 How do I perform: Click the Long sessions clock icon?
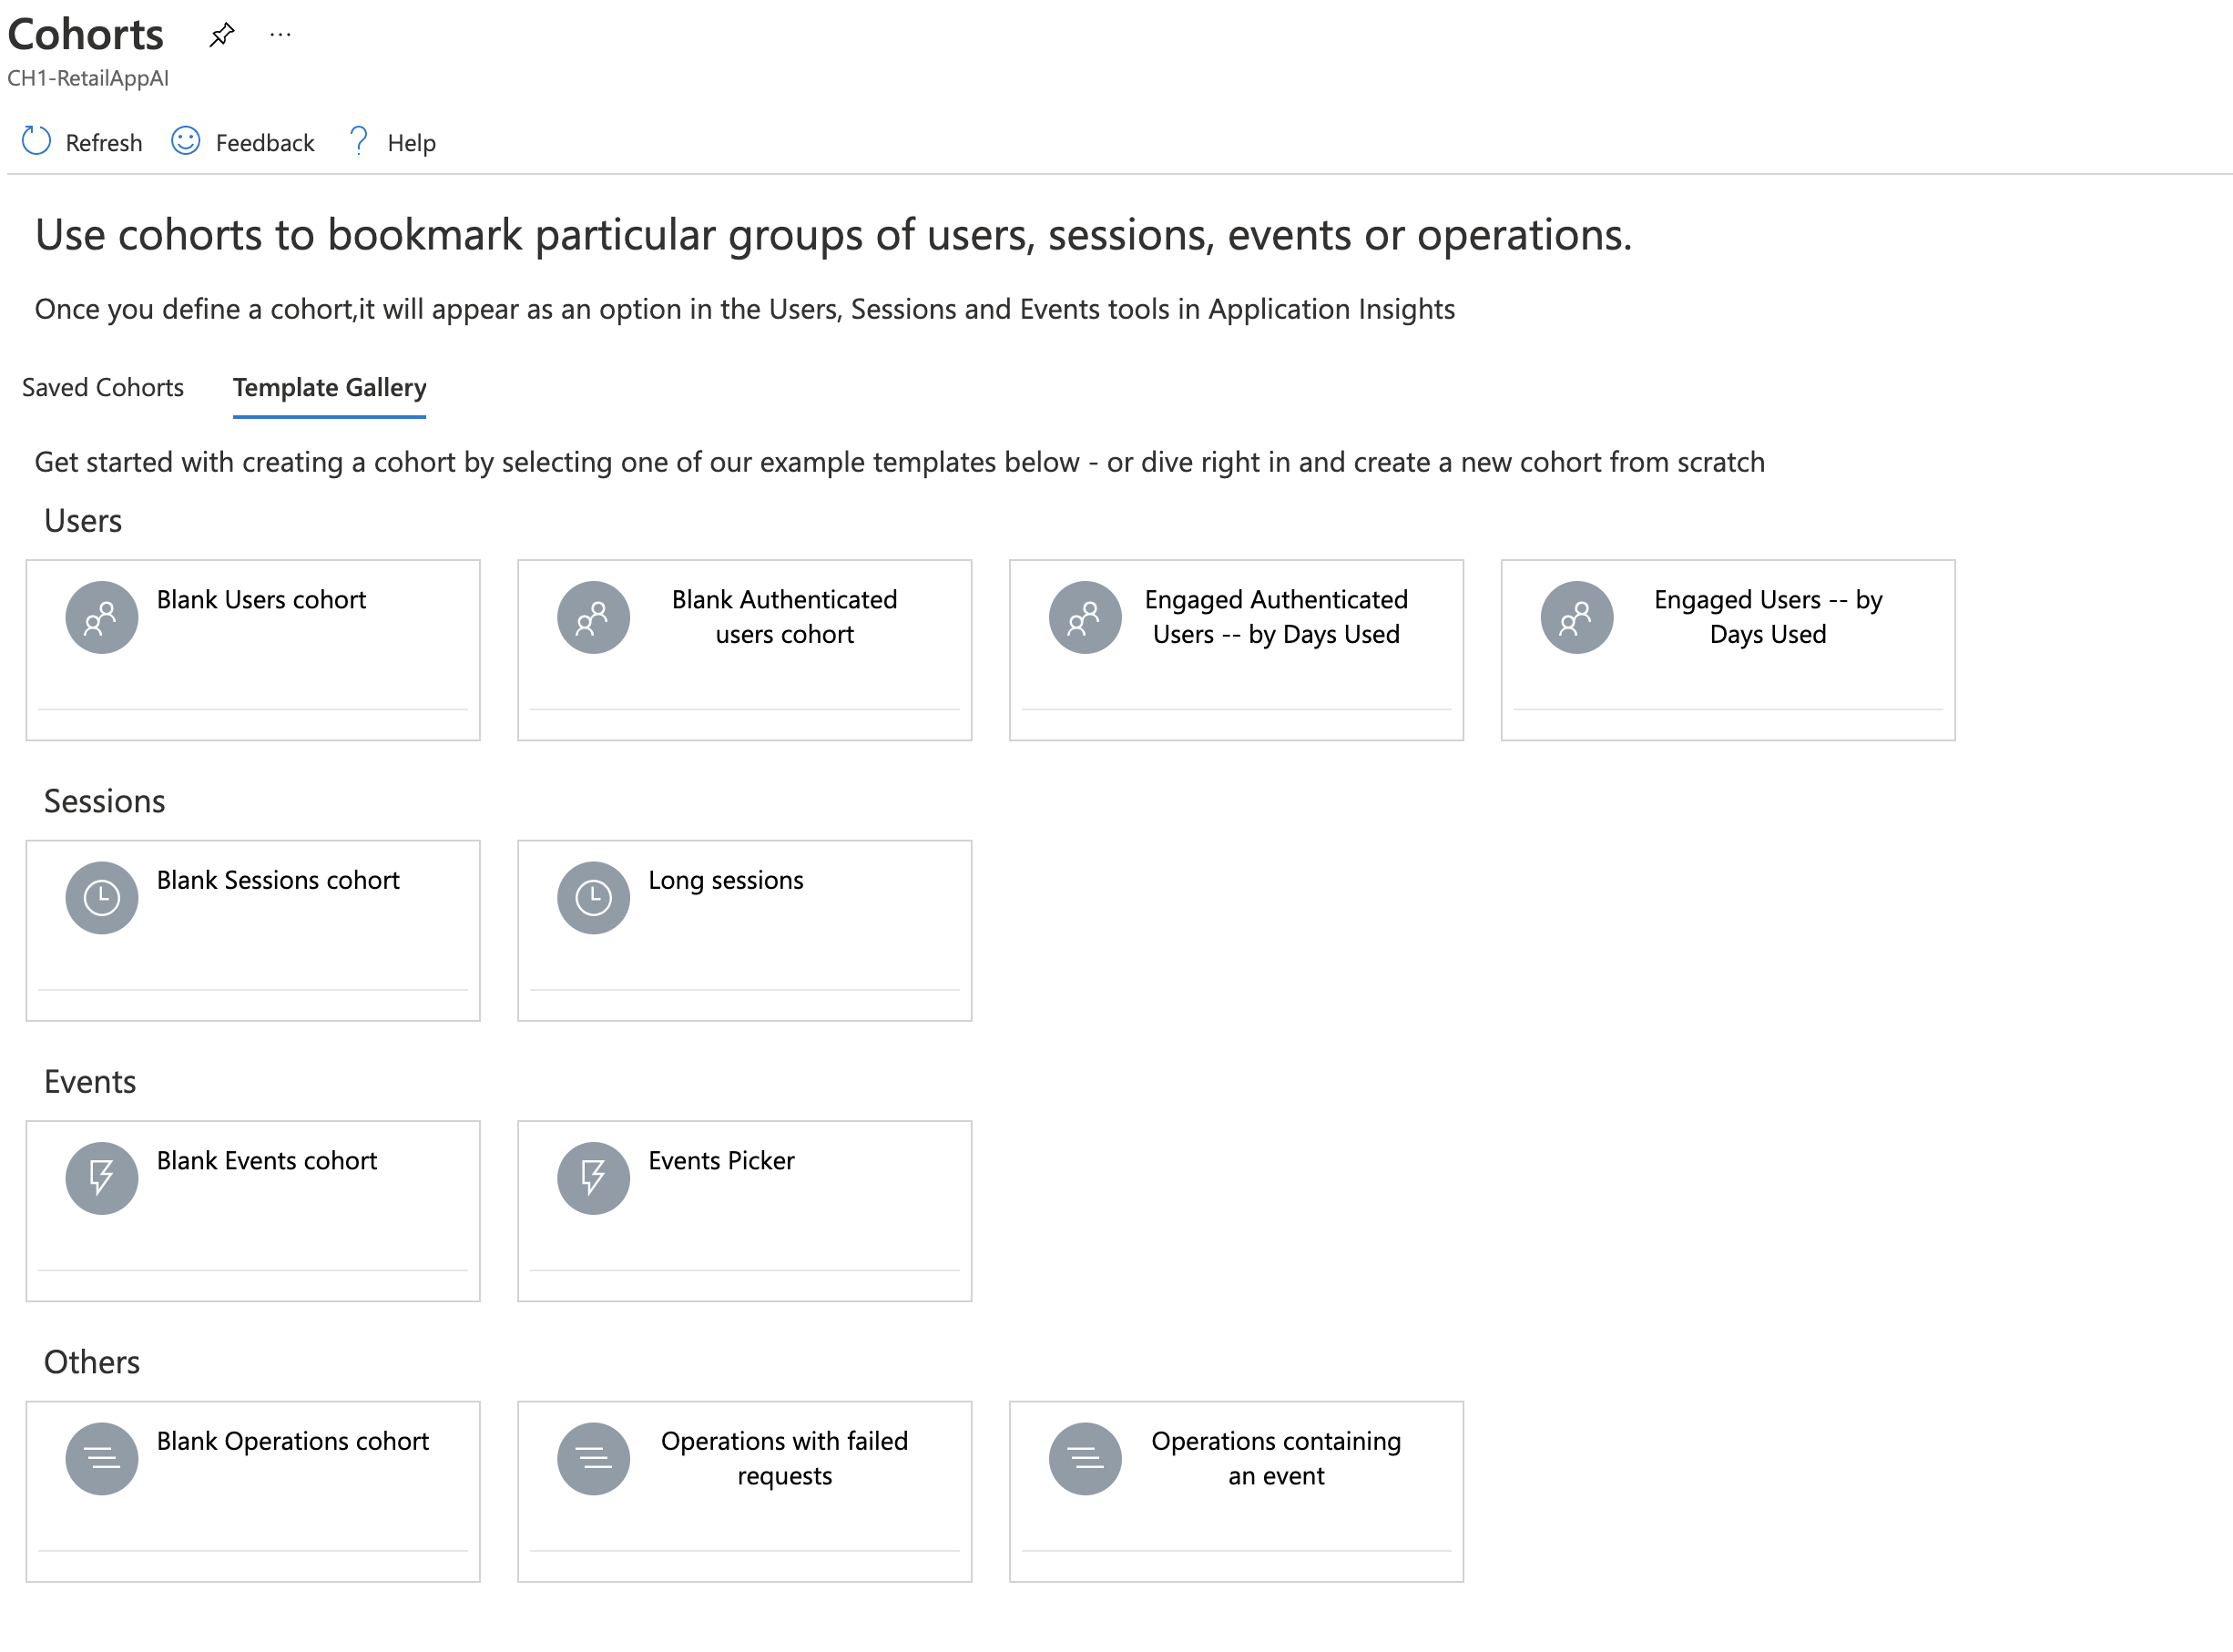click(x=593, y=897)
